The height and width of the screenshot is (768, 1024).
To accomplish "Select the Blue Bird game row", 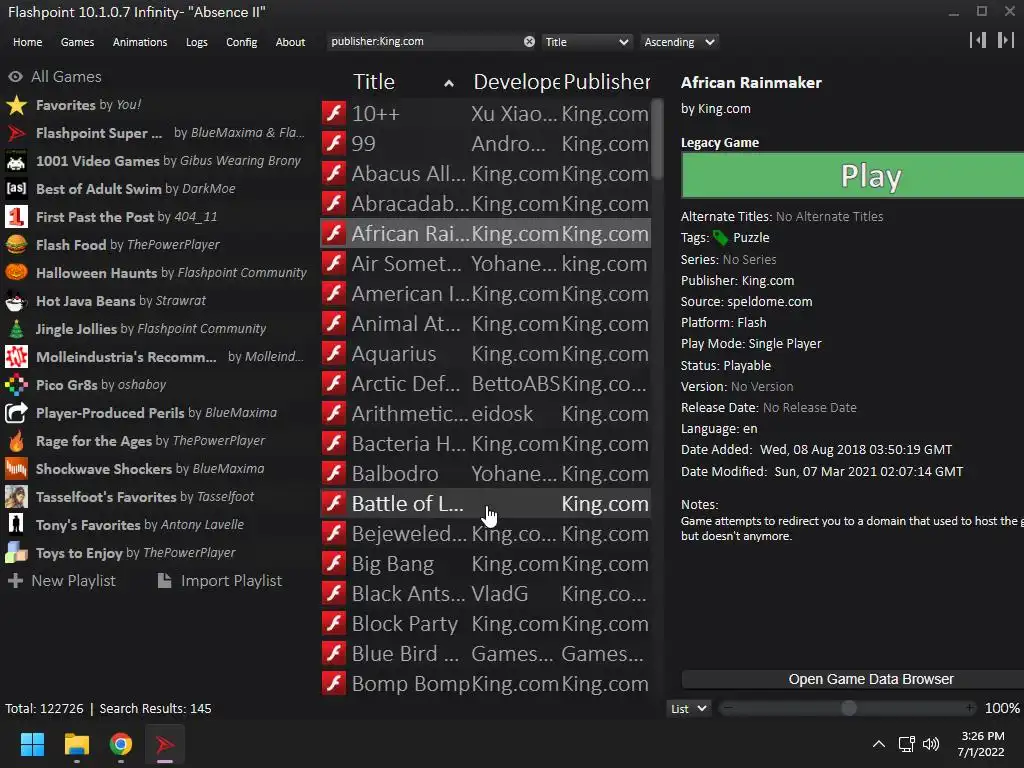I will (x=485, y=654).
